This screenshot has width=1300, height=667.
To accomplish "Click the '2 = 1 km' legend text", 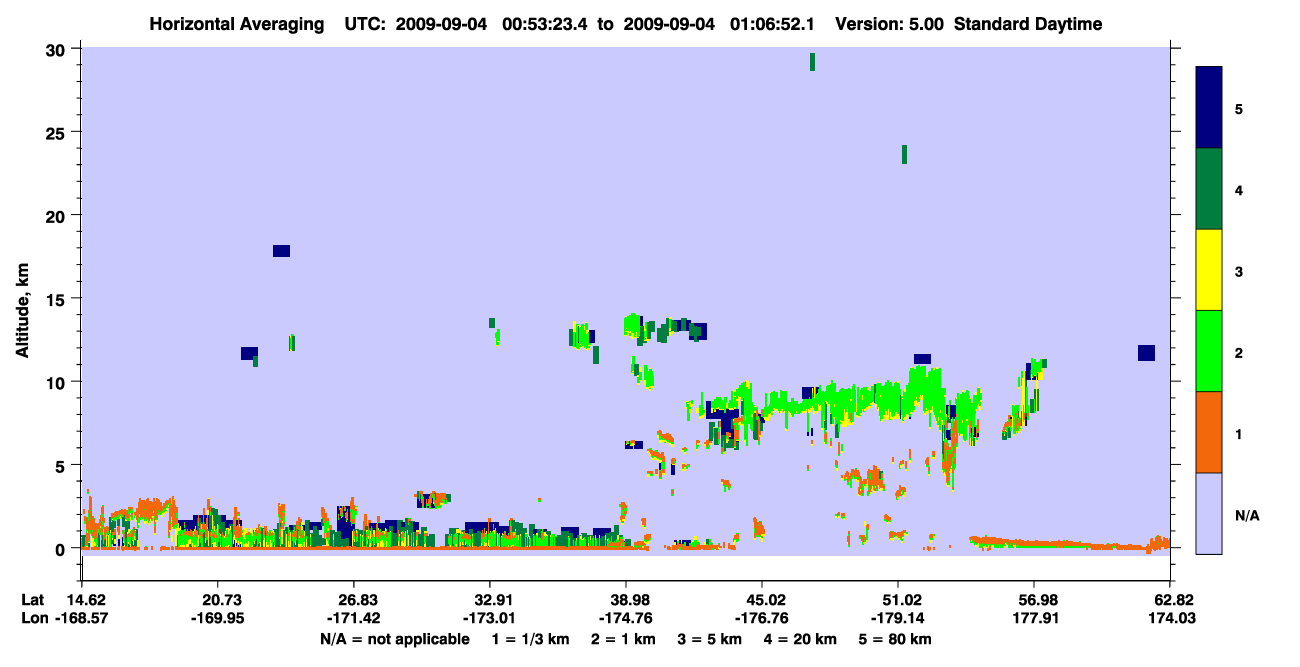I will click(623, 639).
